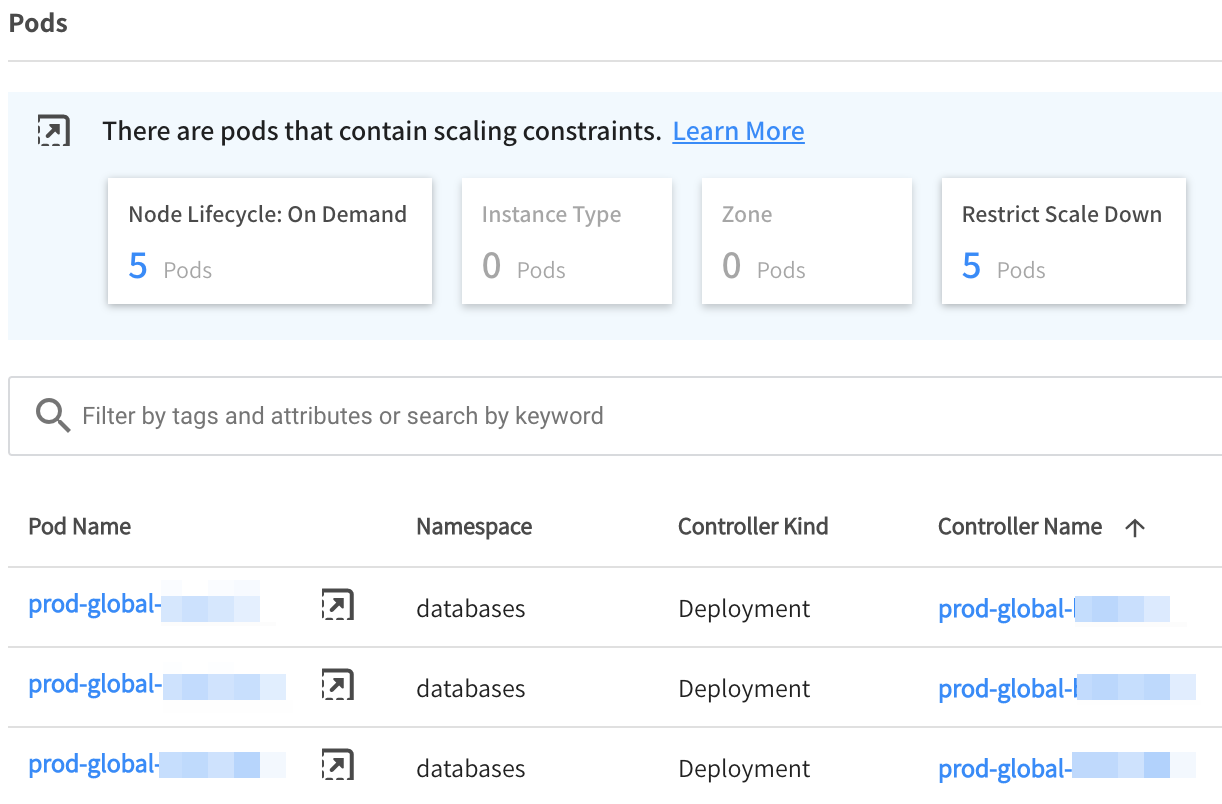Select the Instance Type constraint card

click(x=566, y=241)
